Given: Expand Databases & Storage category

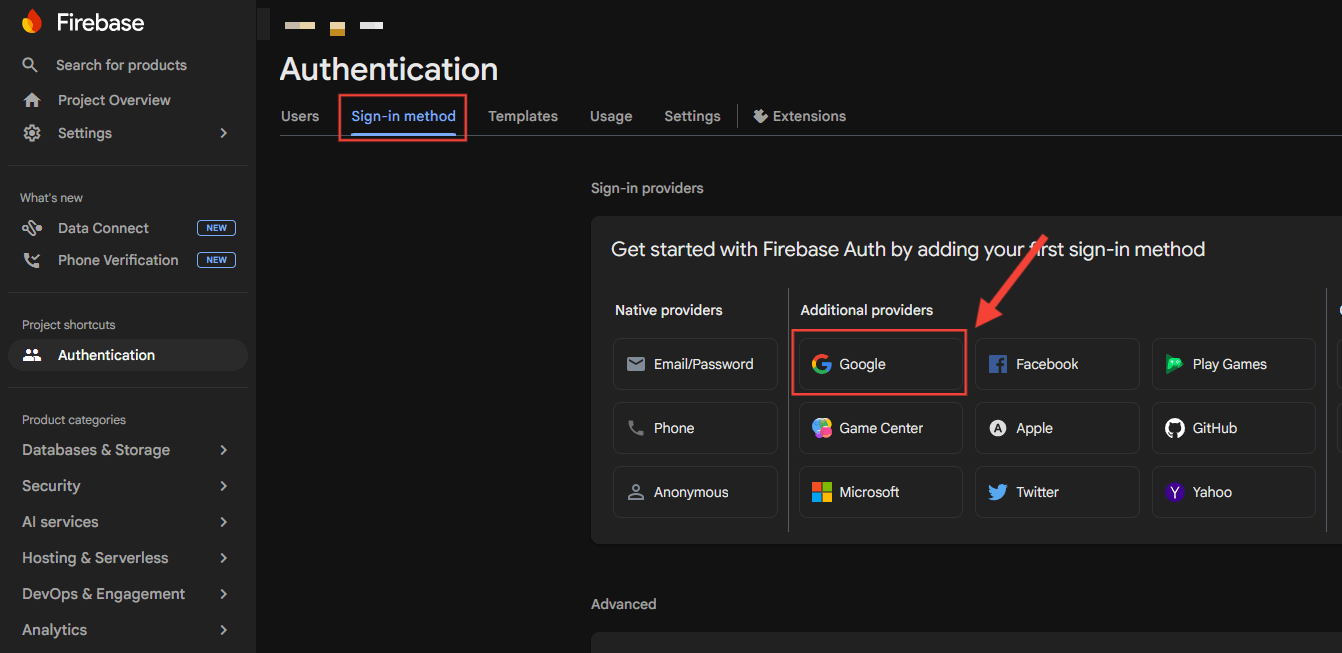Looking at the screenshot, I should [224, 450].
